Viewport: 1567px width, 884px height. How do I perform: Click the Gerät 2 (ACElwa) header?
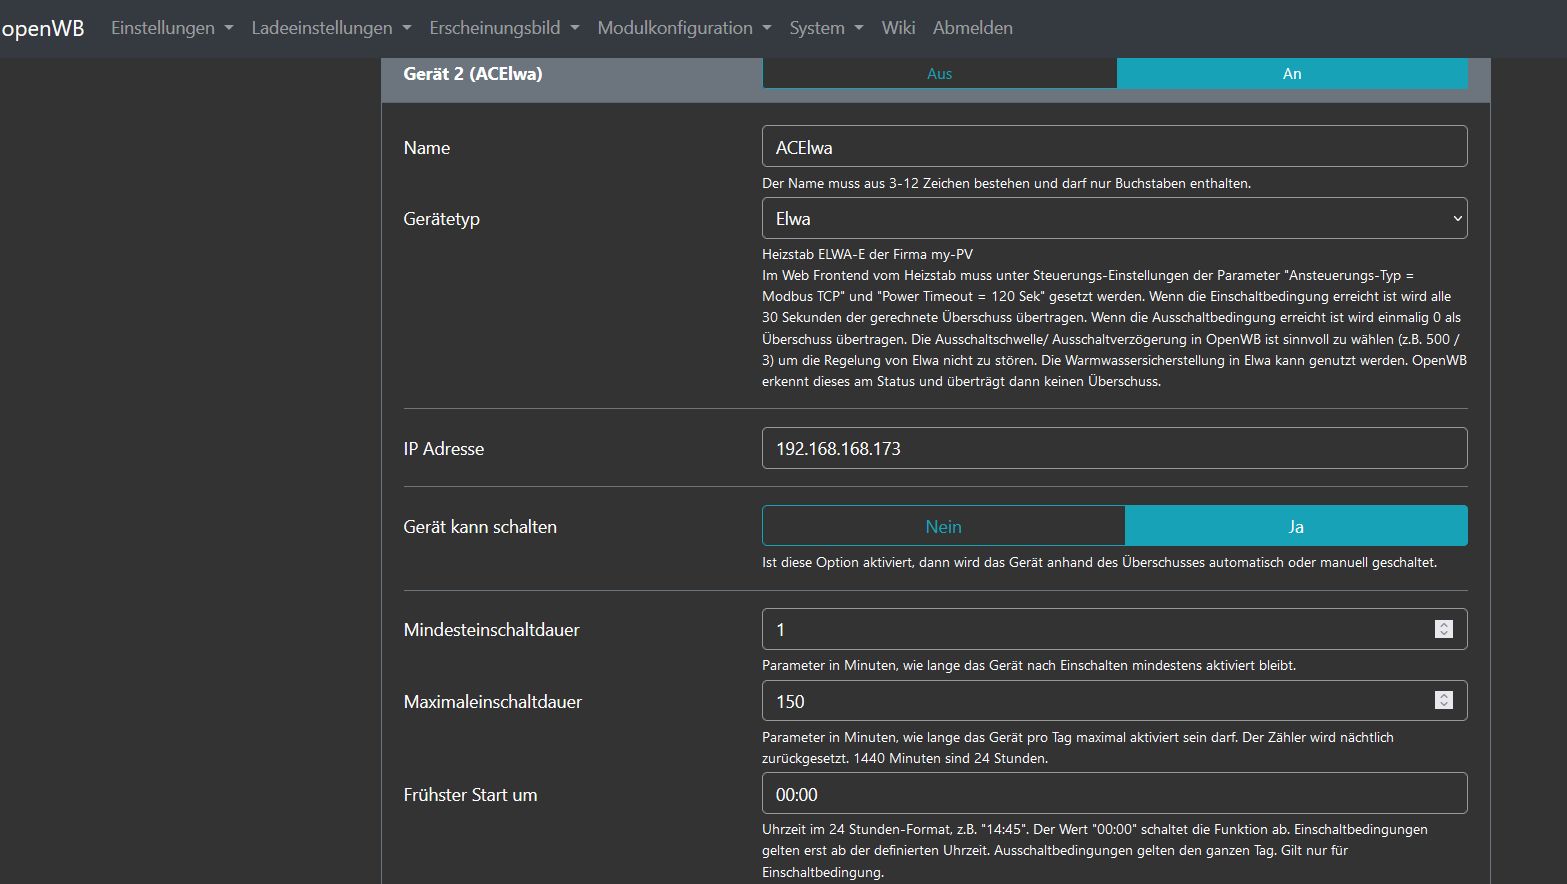[x=473, y=74]
